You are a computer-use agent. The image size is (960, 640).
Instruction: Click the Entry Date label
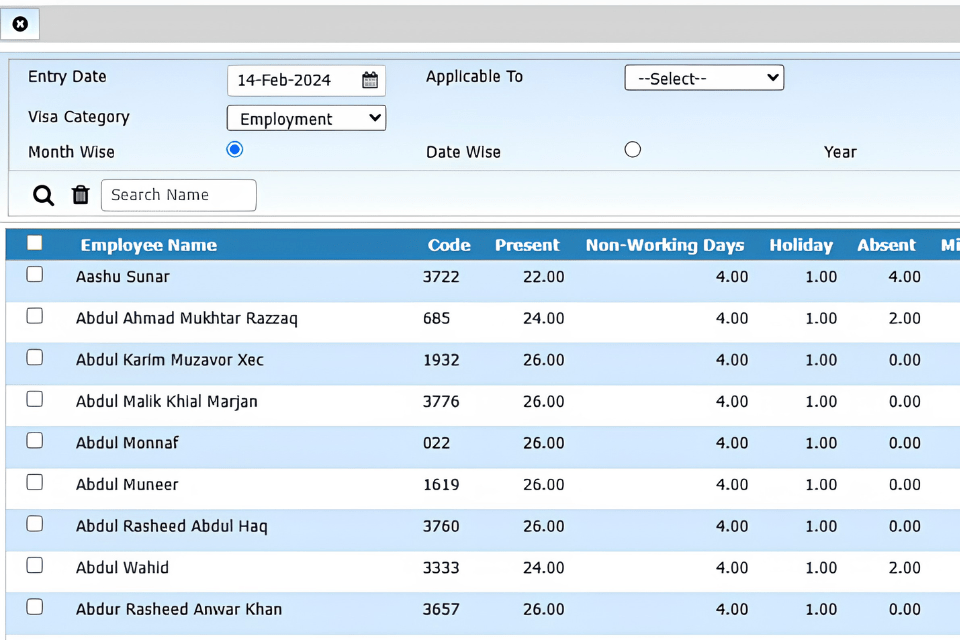[x=67, y=77]
